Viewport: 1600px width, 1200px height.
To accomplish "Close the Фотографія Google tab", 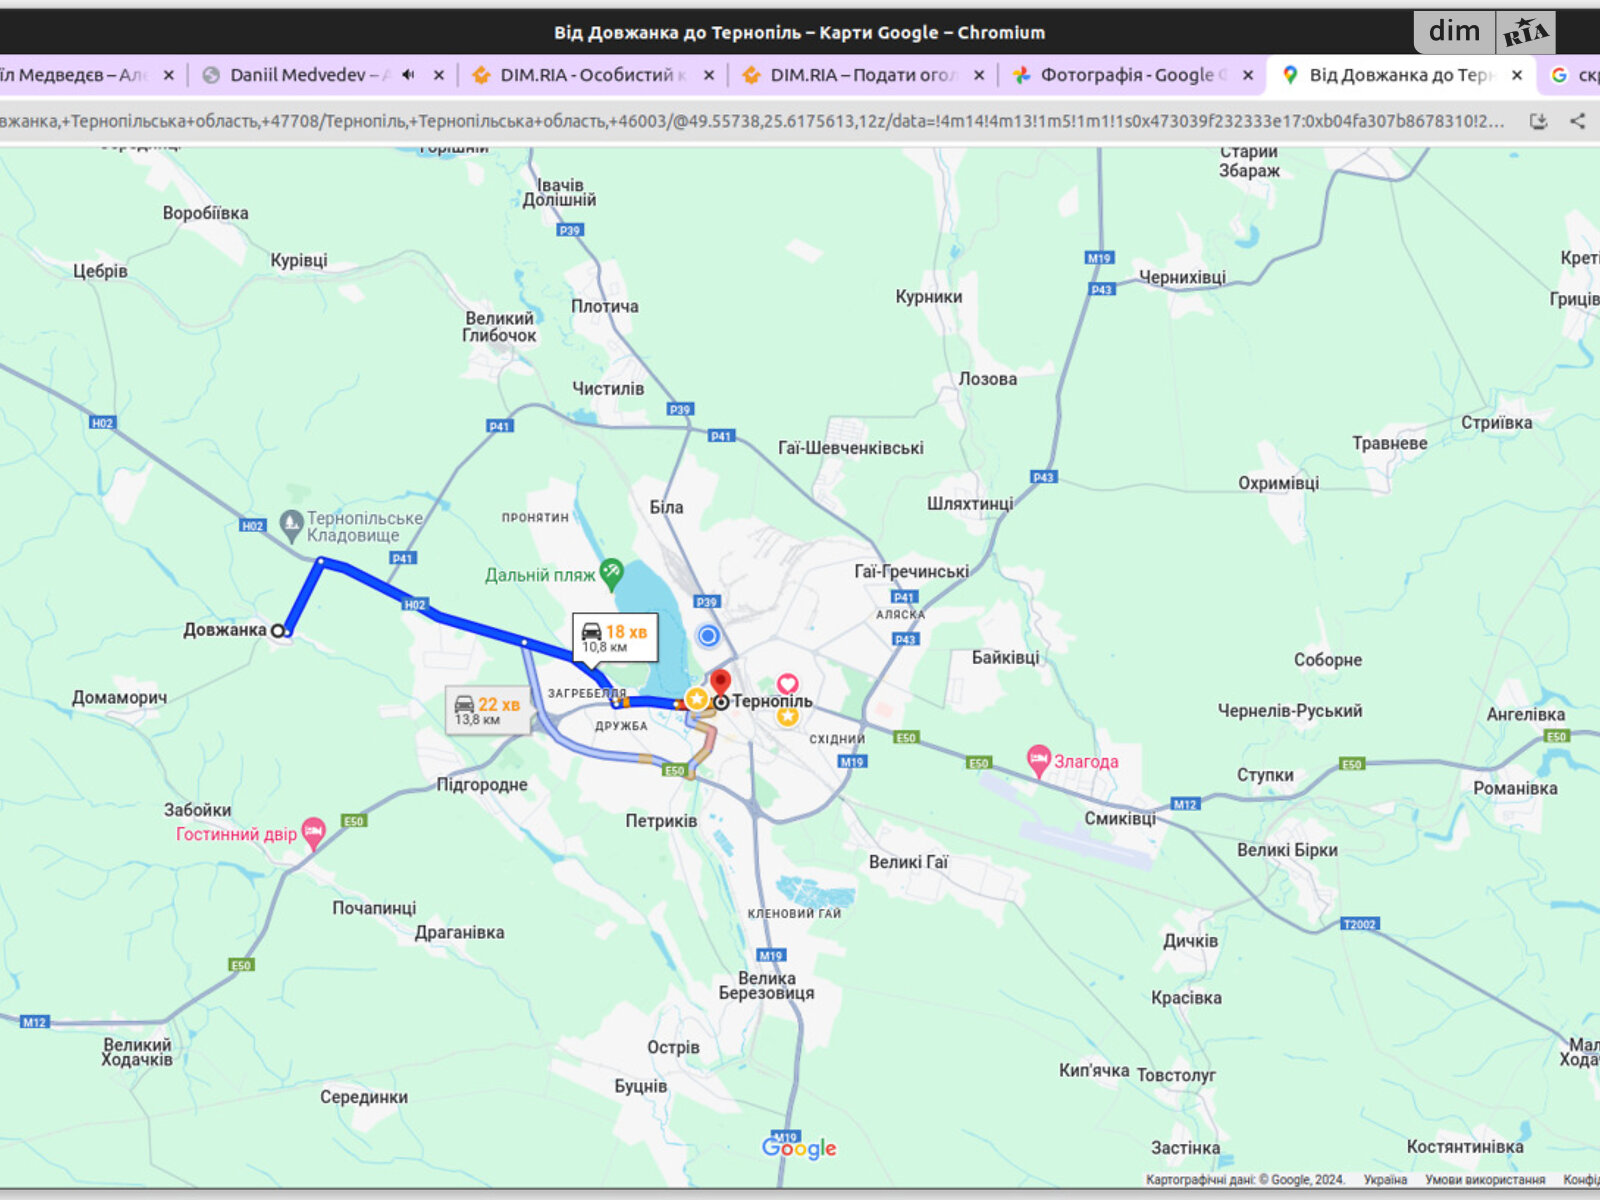I will [x=1248, y=75].
